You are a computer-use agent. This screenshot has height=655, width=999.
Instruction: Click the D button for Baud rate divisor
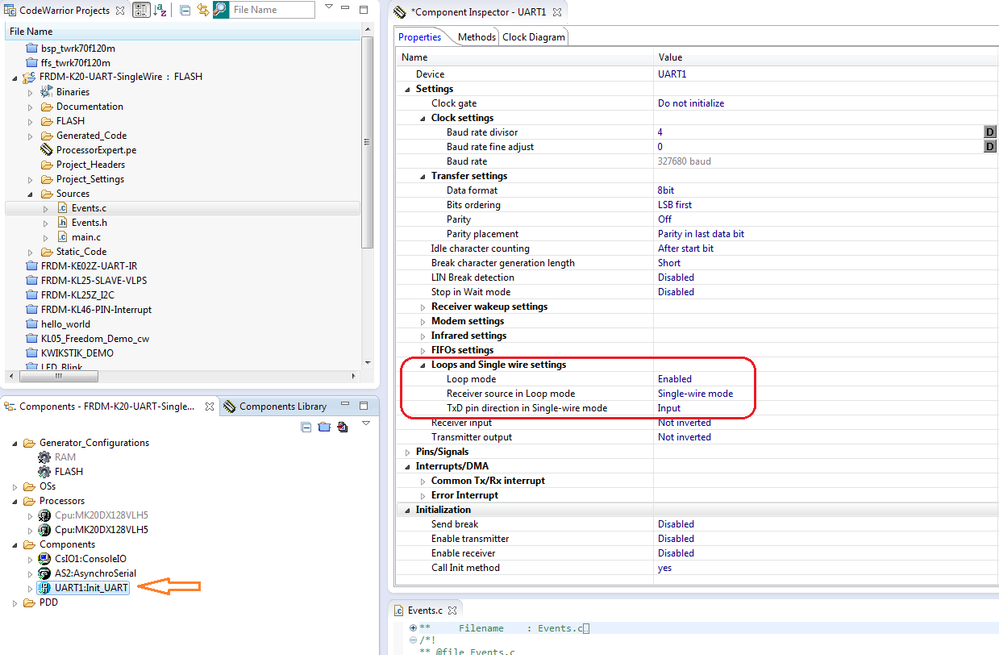pos(989,132)
